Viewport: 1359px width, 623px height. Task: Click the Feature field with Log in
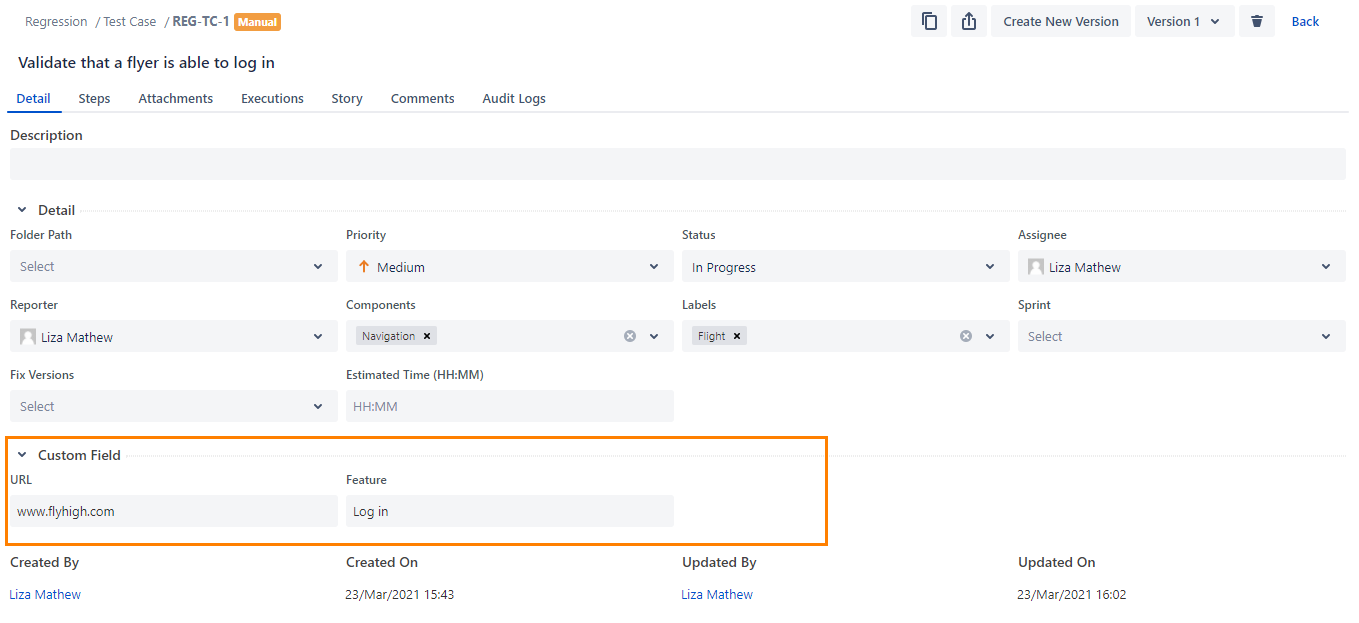(x=510, y=511)
